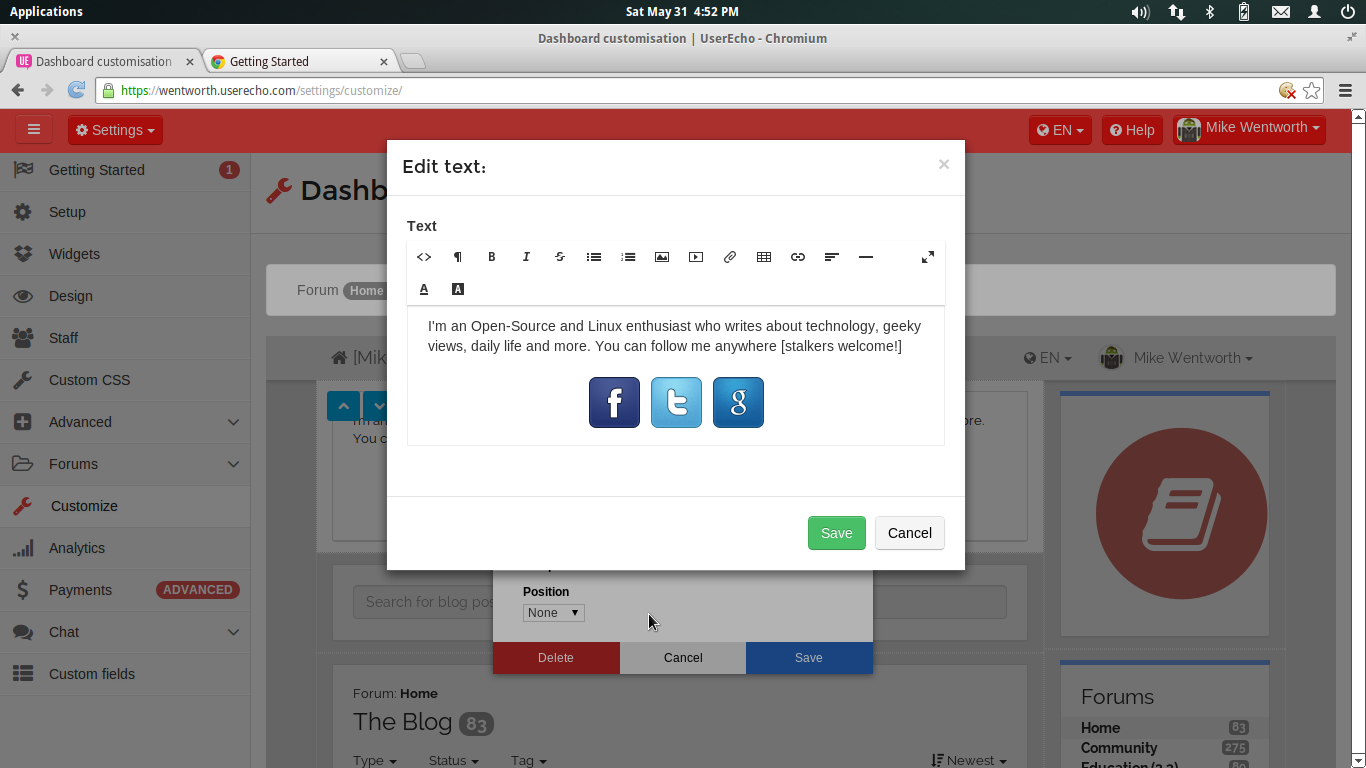This screenshot has height=768, width=1366.
Task: Open text alignment options
Action: [832, 257]
